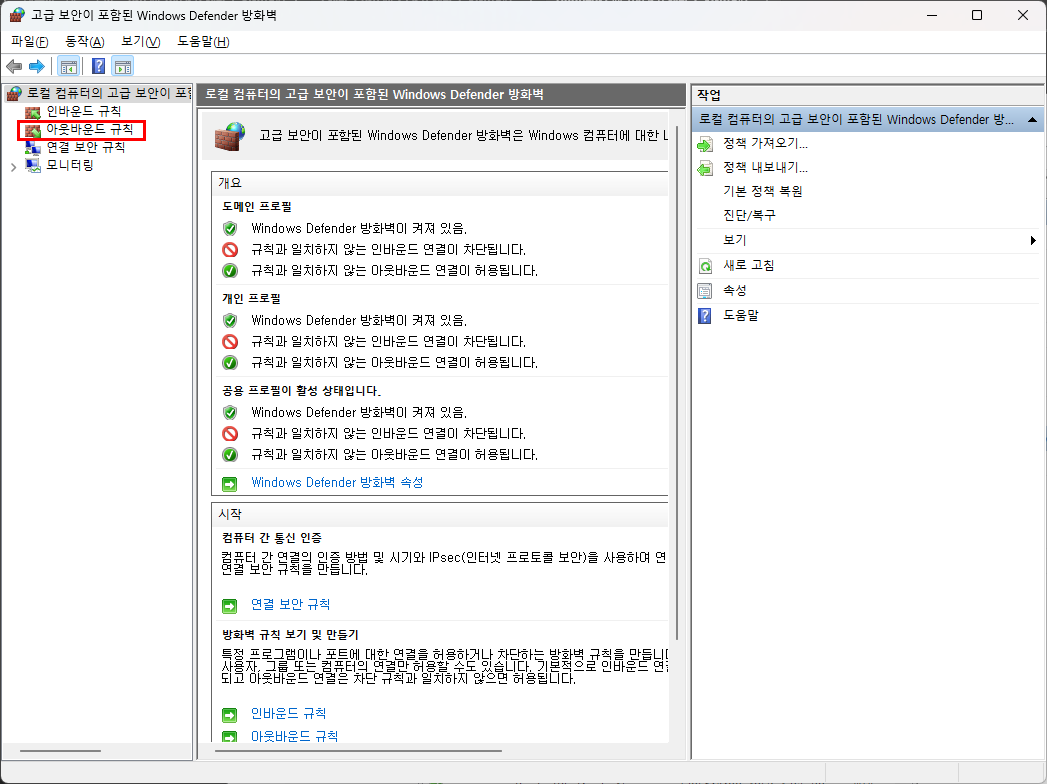
Task: Click the 도움말 help icon in actions pane
Action: click(704, 316)
